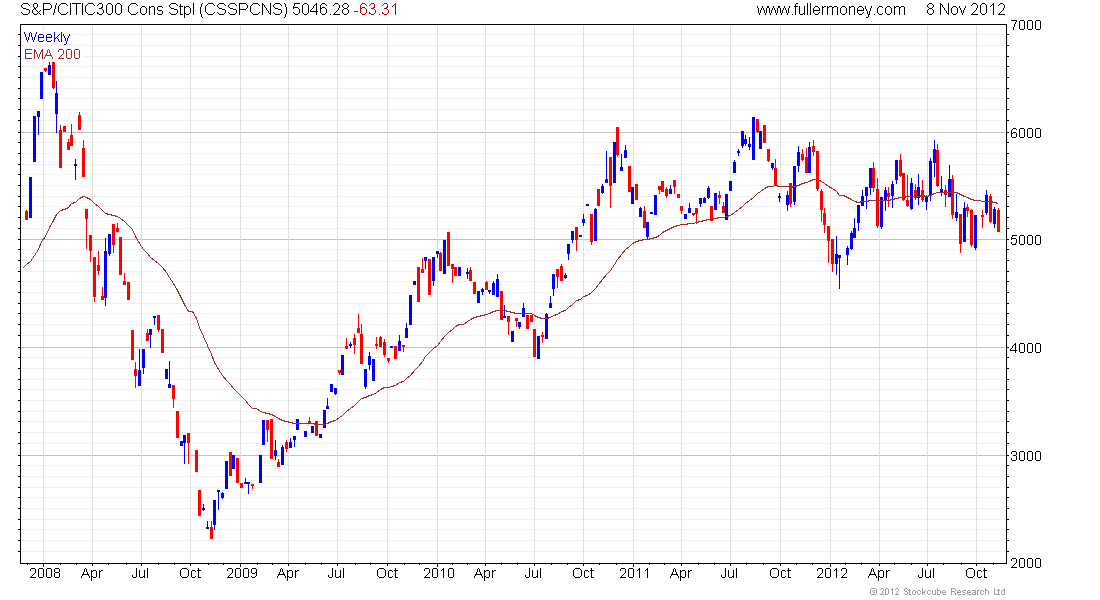Screen dimensions: 1100x600
Task: Click the 2012 x-axis year label
Action: pyautogui.click(x=831, y=573)
